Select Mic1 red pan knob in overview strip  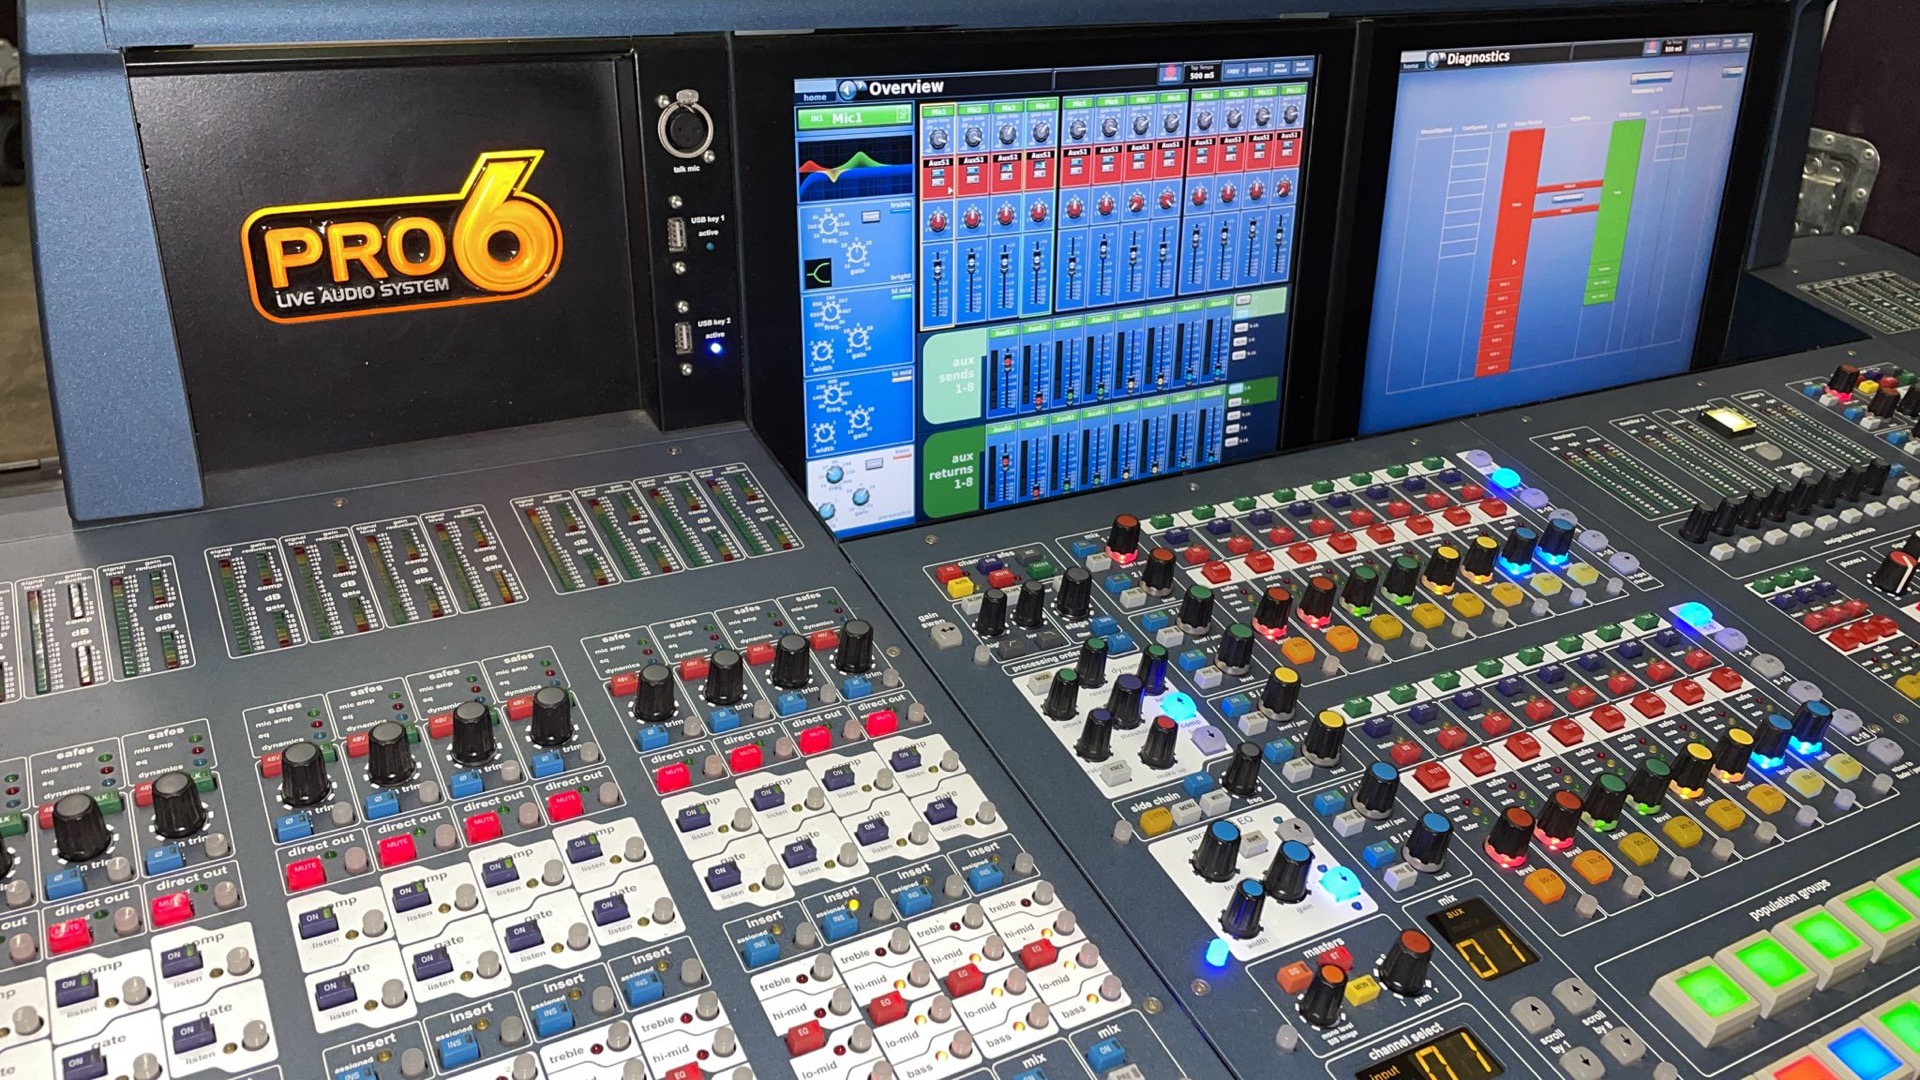click(x=938, y=222)
